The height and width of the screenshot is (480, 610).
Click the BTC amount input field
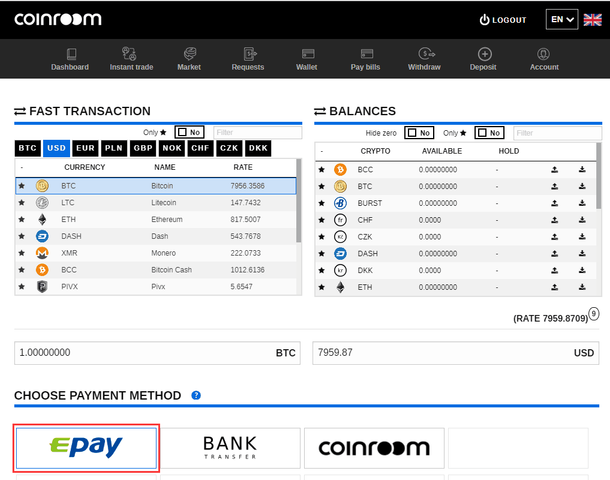click(157, 353)
